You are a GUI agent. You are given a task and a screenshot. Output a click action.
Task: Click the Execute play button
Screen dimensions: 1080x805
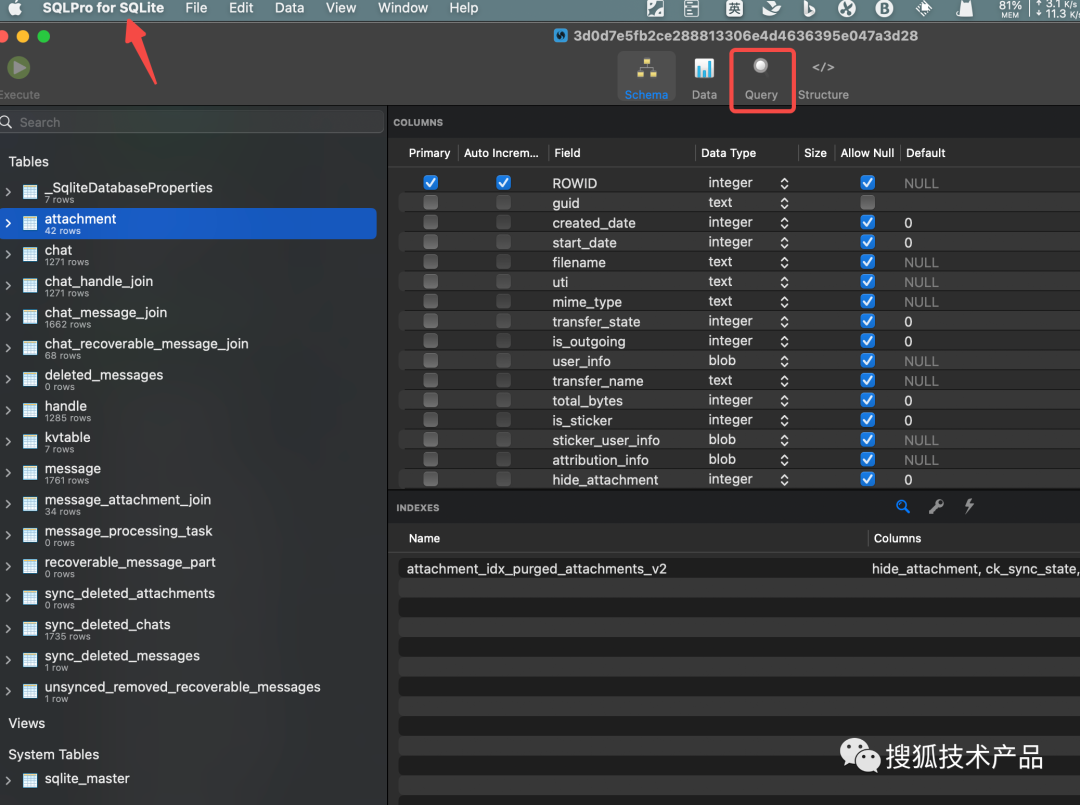click(x=19, y=67)
